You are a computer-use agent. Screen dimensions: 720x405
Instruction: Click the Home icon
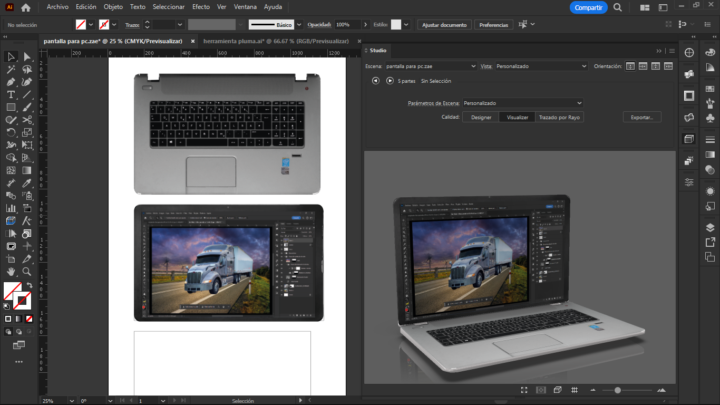26,7
